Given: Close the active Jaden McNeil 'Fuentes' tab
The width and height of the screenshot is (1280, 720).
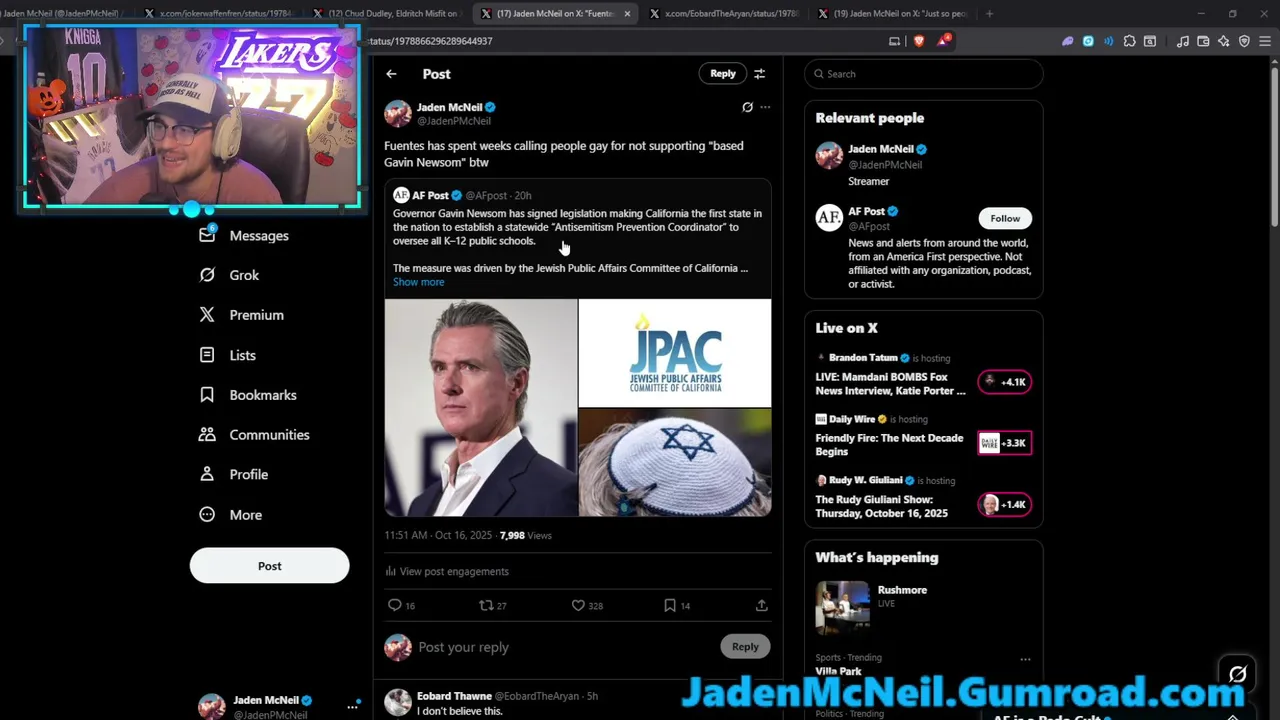Looking at the screenshot, I should (x=628, y=14).
